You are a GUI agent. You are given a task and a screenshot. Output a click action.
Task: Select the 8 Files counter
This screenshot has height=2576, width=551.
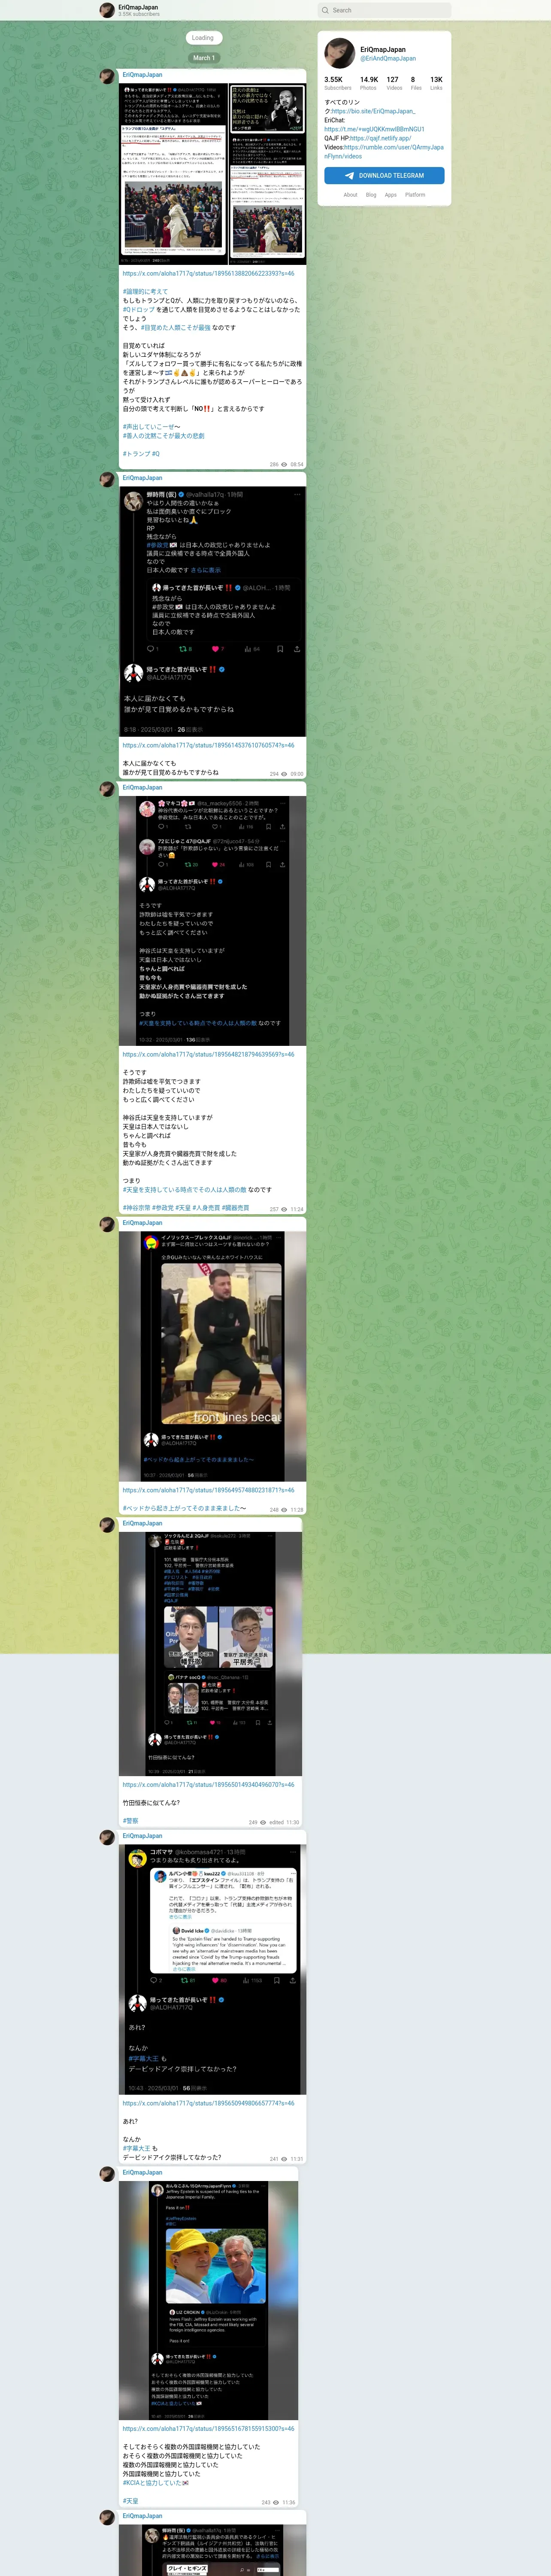coord(415,83)
